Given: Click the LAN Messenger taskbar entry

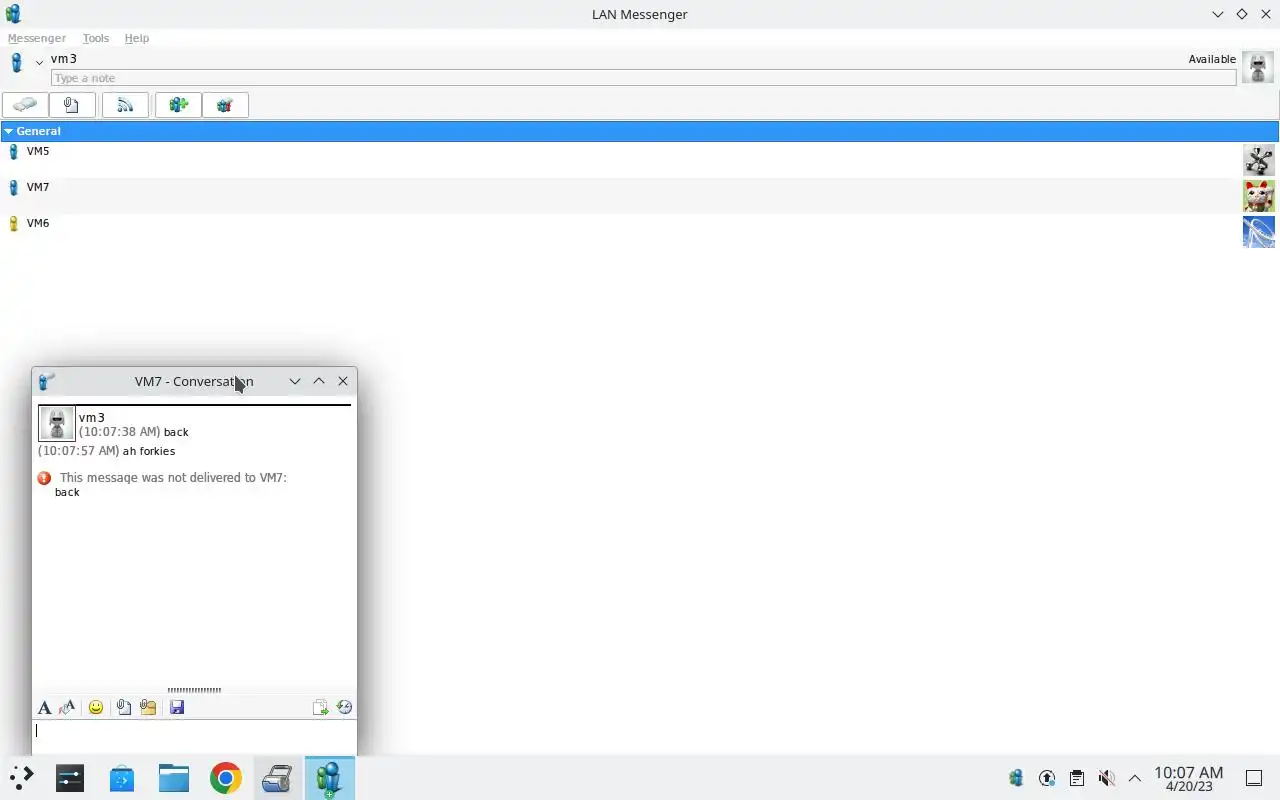Looking at the screenshot, I should (330, 778).
